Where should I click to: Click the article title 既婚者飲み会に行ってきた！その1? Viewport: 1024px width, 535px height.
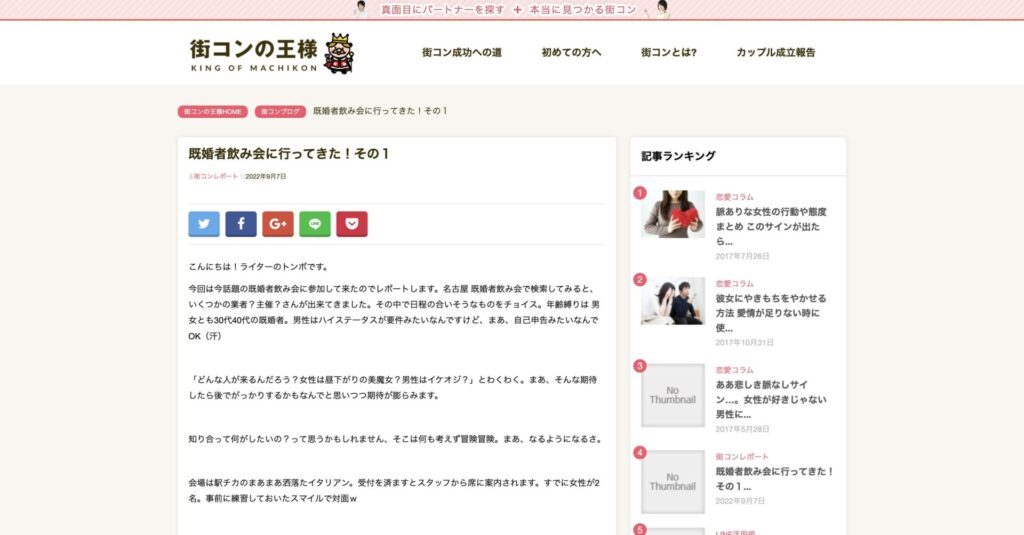(289, 154)
